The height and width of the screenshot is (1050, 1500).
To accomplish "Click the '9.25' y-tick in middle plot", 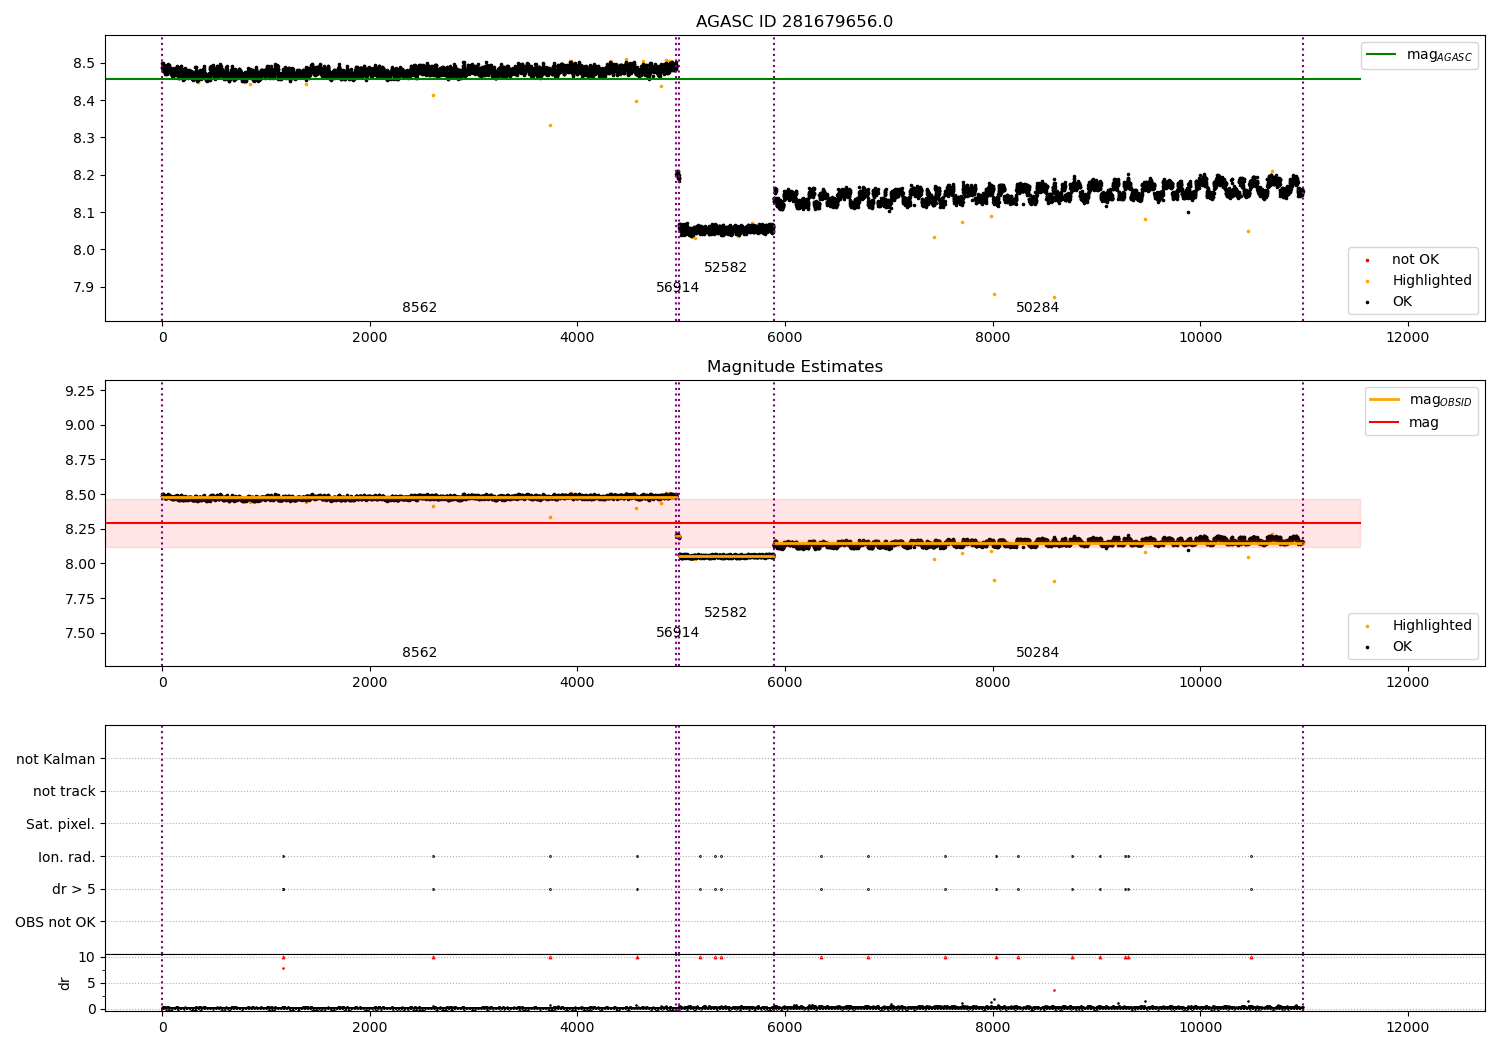I will click(x=80, y=391).
